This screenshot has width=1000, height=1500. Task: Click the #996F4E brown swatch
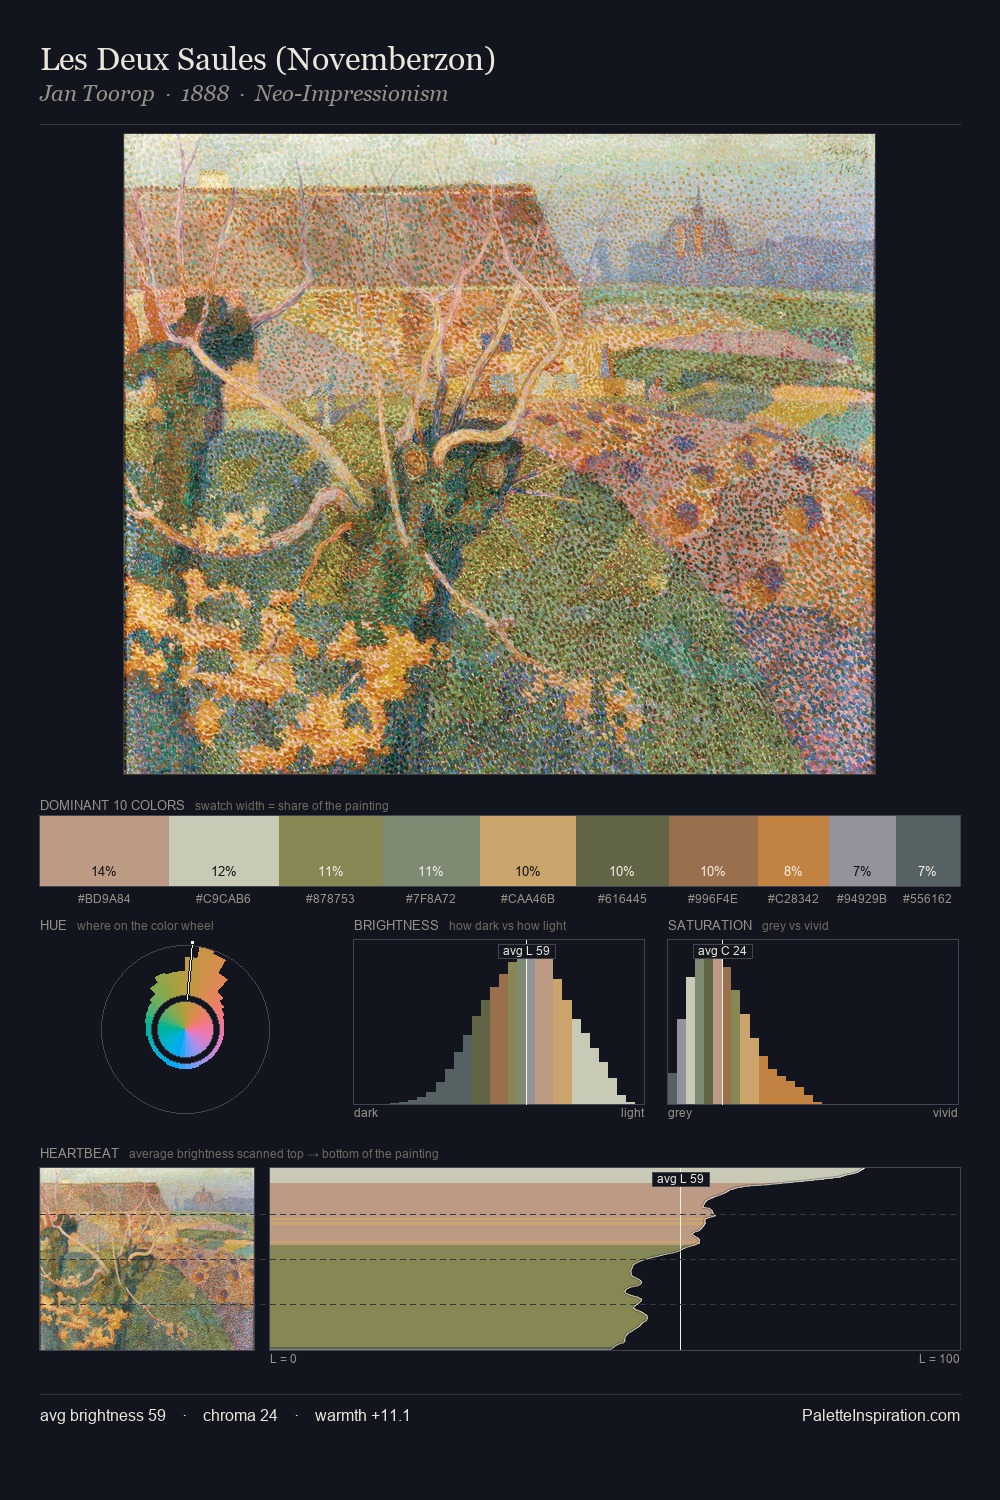click(x=713, y=851)
